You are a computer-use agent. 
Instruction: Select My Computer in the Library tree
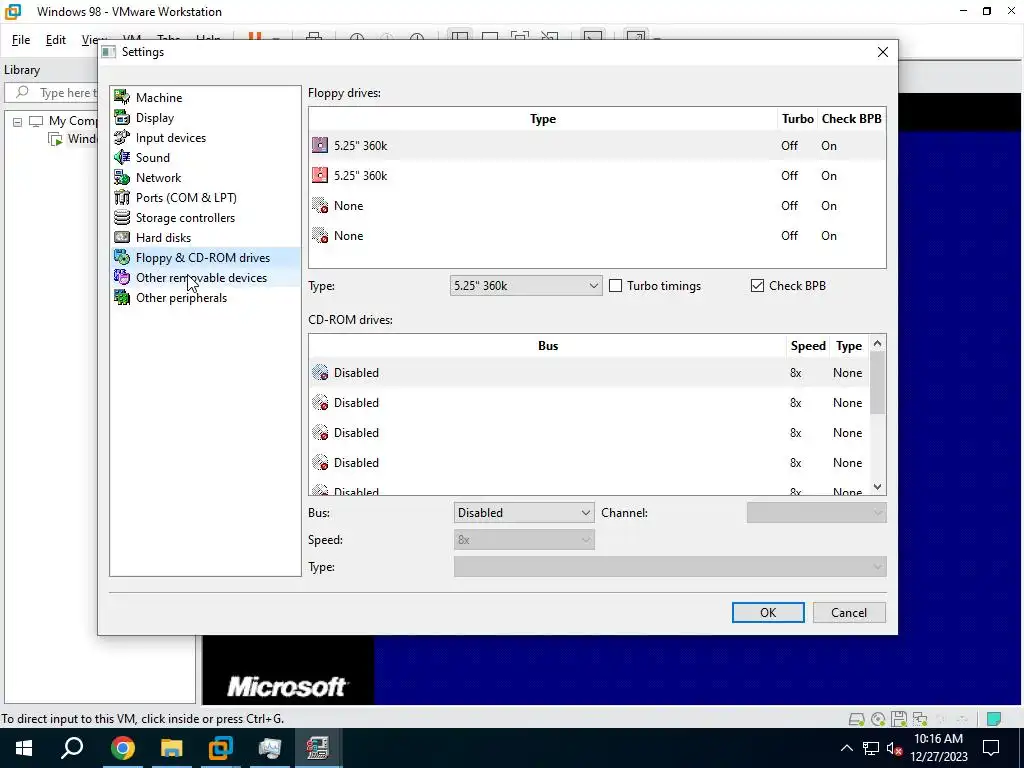(x=64, y=121)
